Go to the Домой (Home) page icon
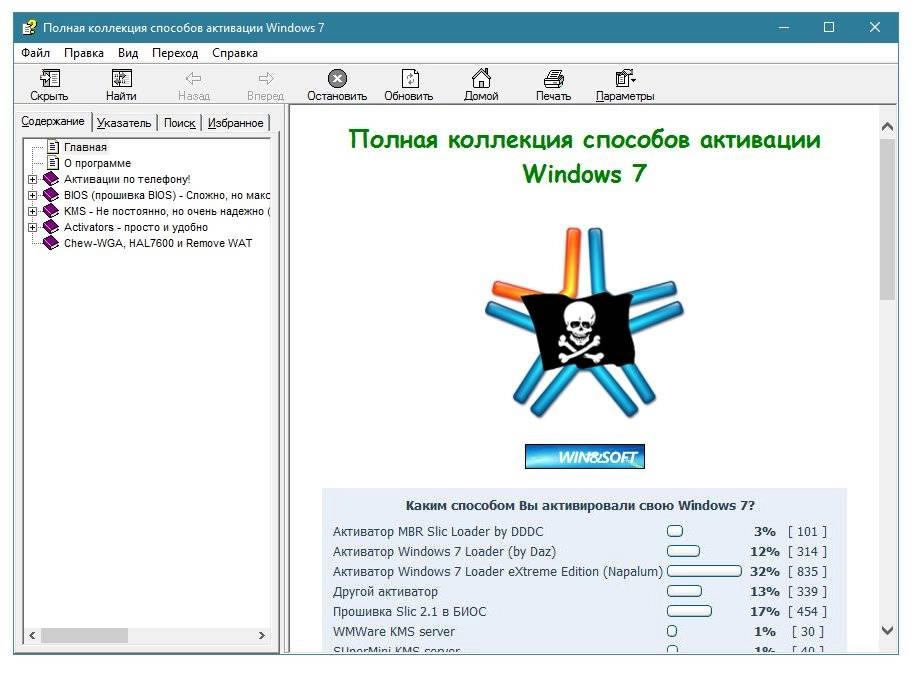 [x=481, y=78]
